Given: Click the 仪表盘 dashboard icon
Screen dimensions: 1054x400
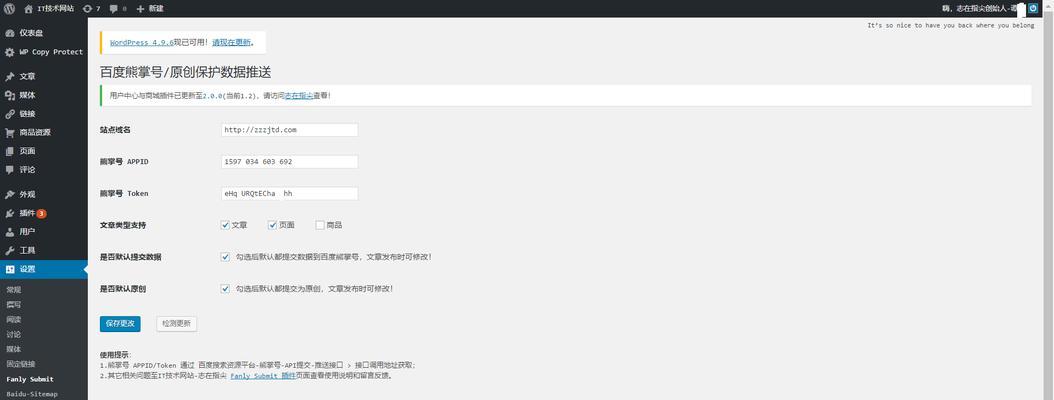Looking at the screenshot, I should [x=9, y=33].
